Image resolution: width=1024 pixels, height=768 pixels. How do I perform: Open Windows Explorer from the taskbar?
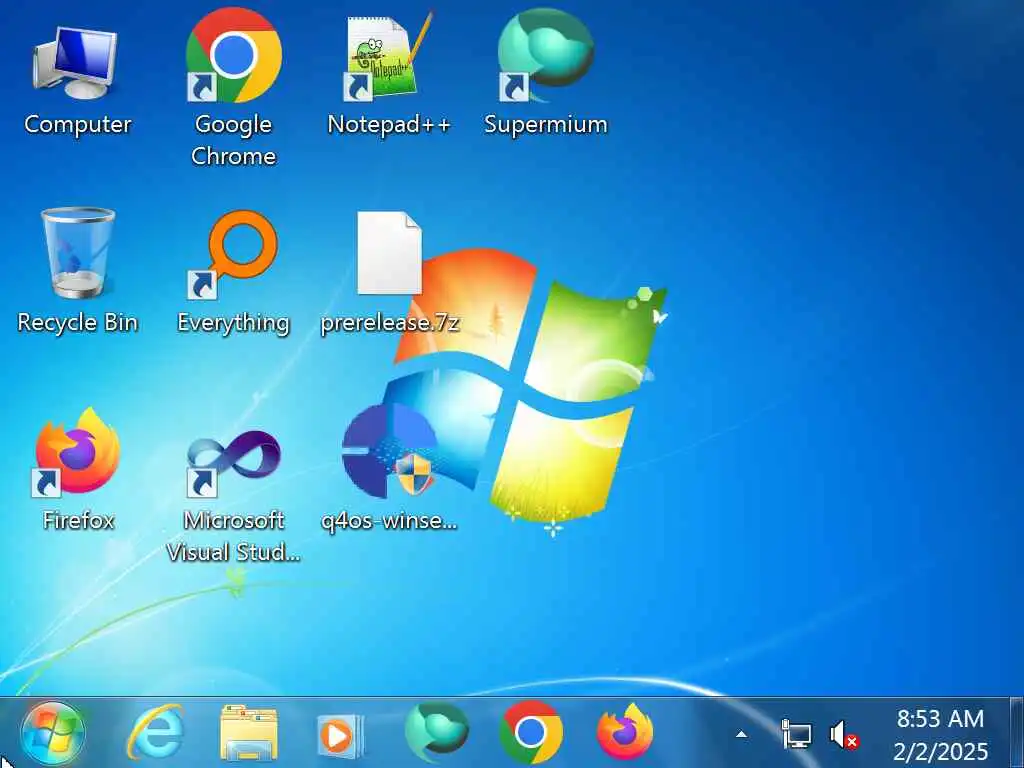pyautogui.click(x=249, y=733)
